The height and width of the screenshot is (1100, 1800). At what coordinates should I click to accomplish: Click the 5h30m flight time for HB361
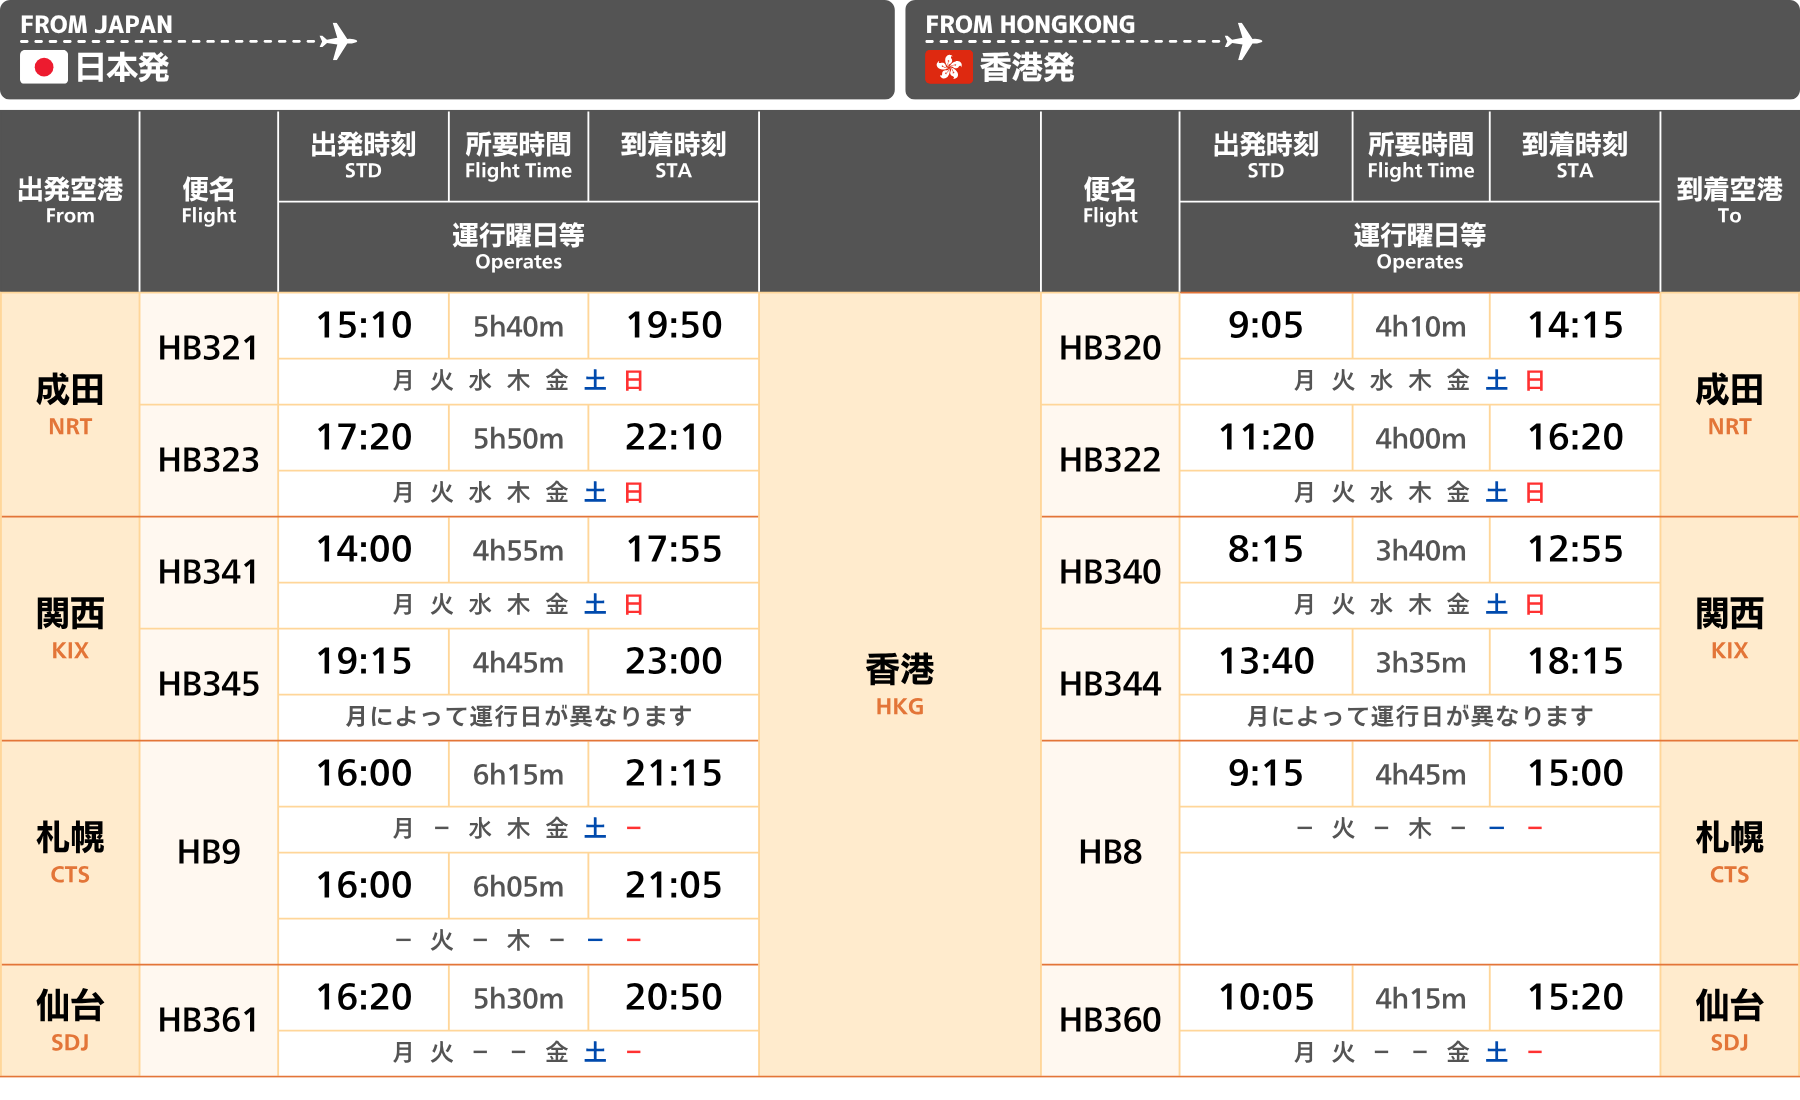click(518, 998)
